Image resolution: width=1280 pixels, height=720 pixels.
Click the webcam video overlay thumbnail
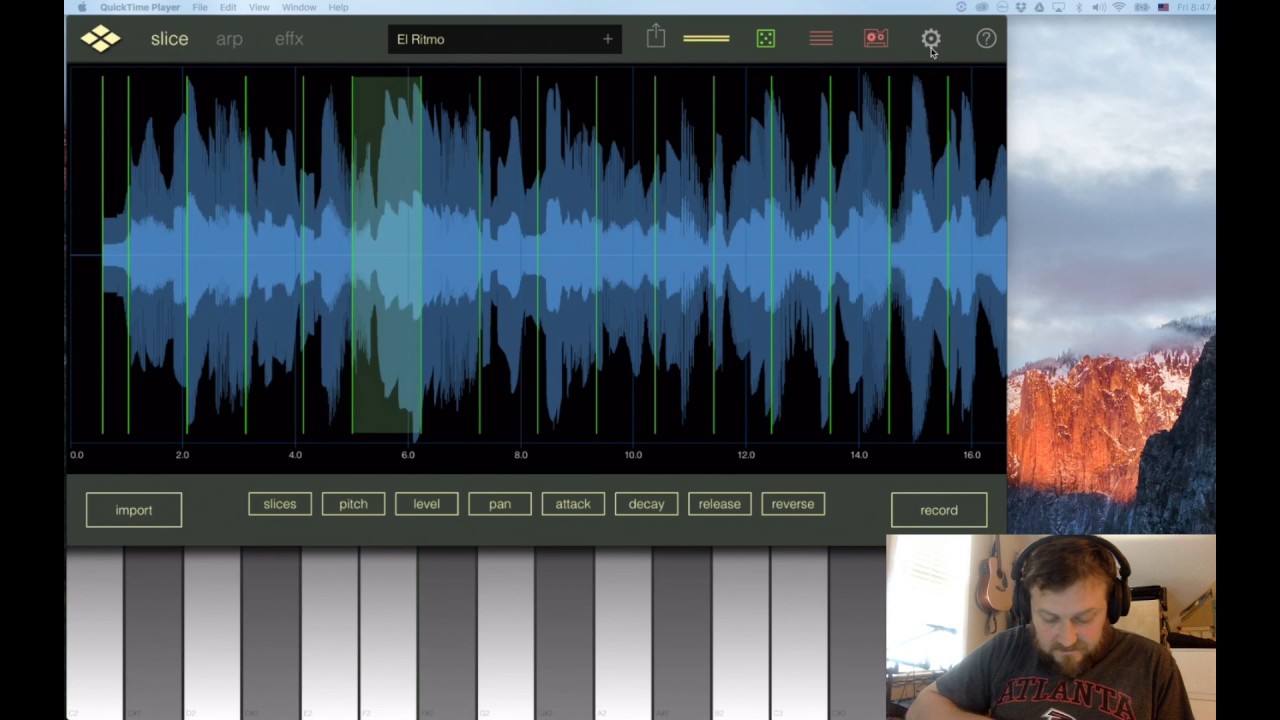tap(1051, 627)
